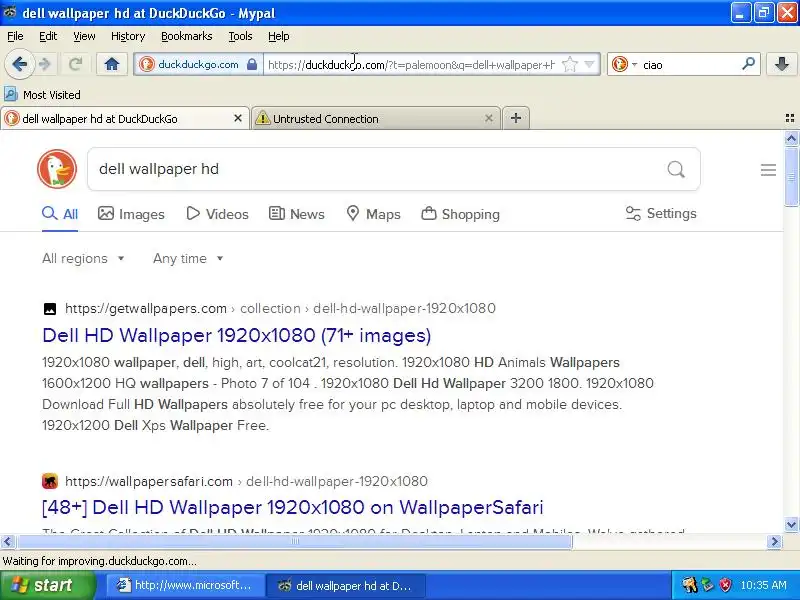Expand the Any time filter
The width and height of the screenshot is (800, 600).
tap(188, 259)
